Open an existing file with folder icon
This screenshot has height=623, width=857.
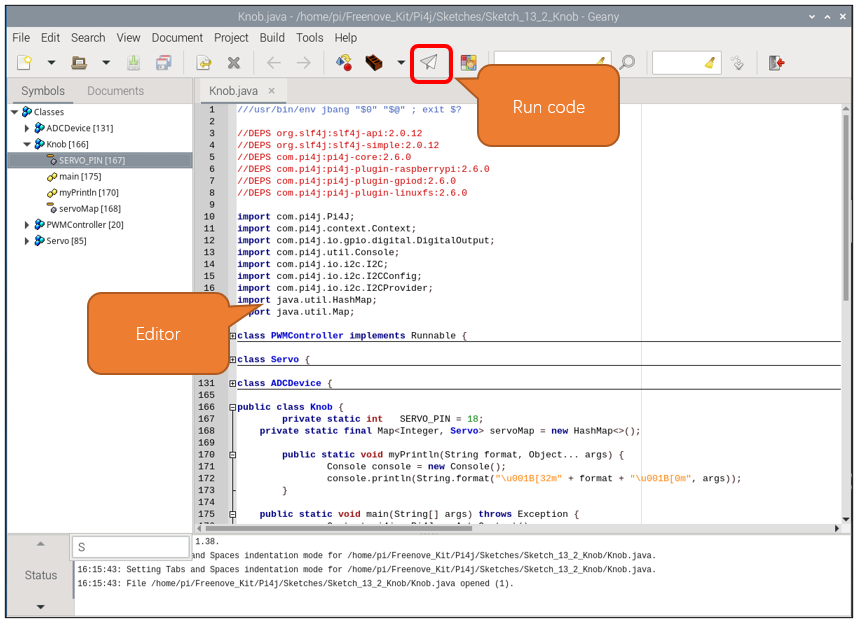pyautogui.click(x=79, y=63)
